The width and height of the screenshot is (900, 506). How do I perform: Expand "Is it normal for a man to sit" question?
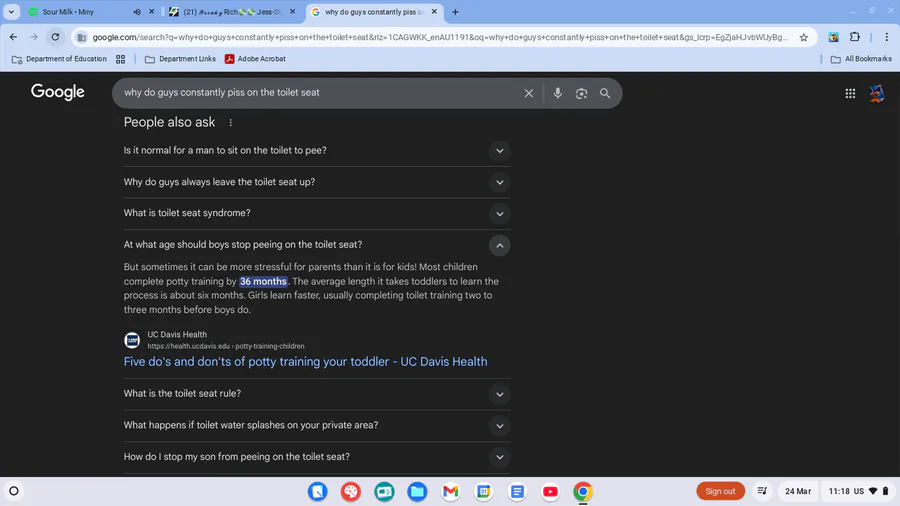click(499, 151)
